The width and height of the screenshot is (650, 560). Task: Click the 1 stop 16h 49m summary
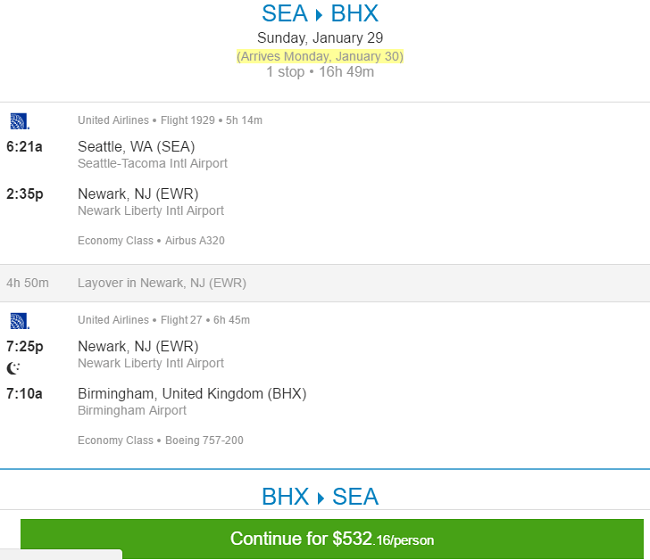pos(320,72)
